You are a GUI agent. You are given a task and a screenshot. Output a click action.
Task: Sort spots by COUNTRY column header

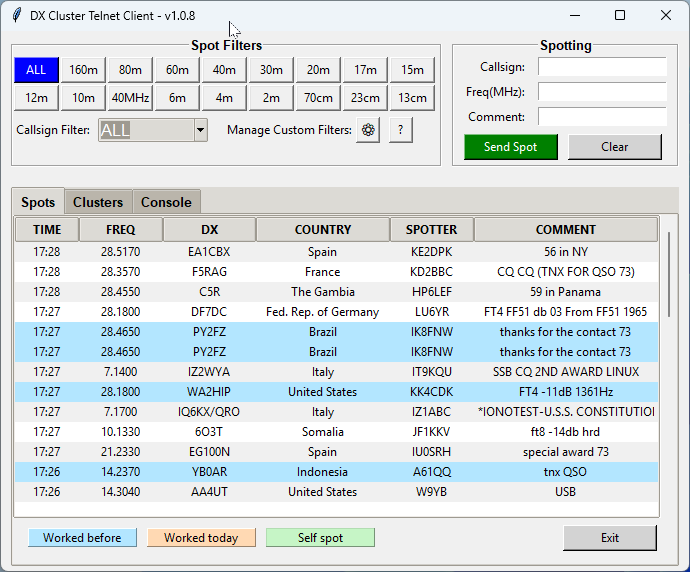[322, 229]
